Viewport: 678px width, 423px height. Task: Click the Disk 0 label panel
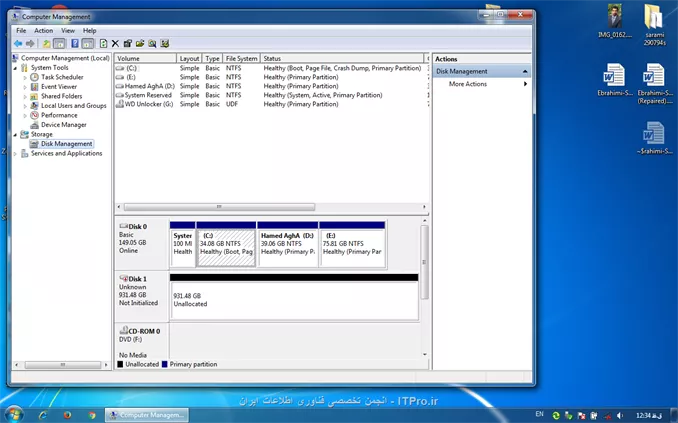click(141, 244)
